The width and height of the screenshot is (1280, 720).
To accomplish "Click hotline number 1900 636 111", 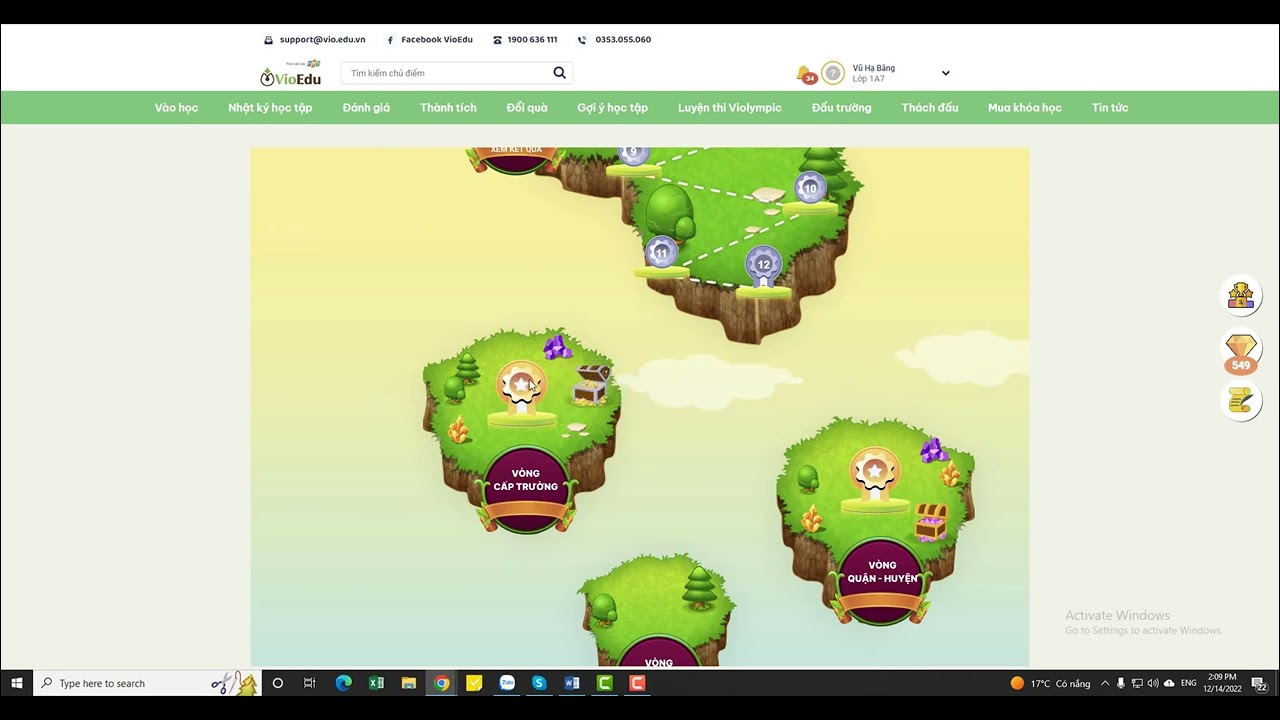I will (x=525, y=40).
